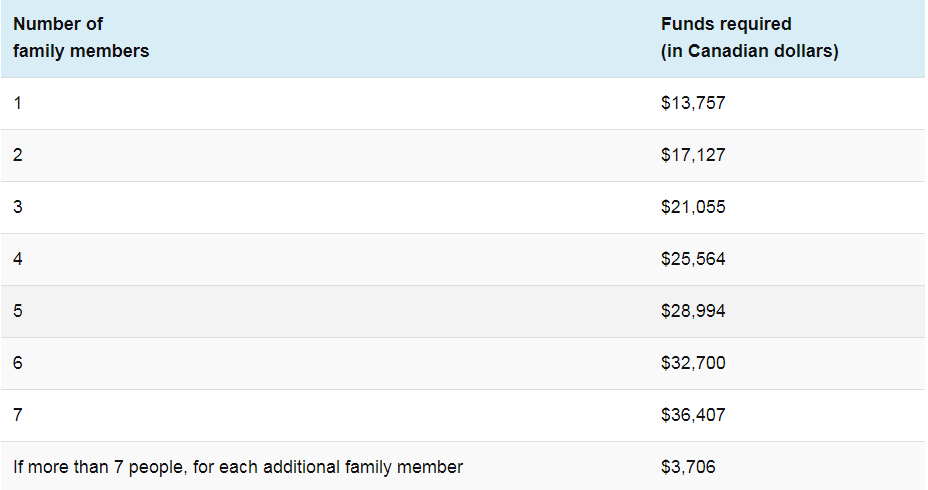The image size is (928, 490).
Task: Click family members row number 1
Action: point(18,103)
